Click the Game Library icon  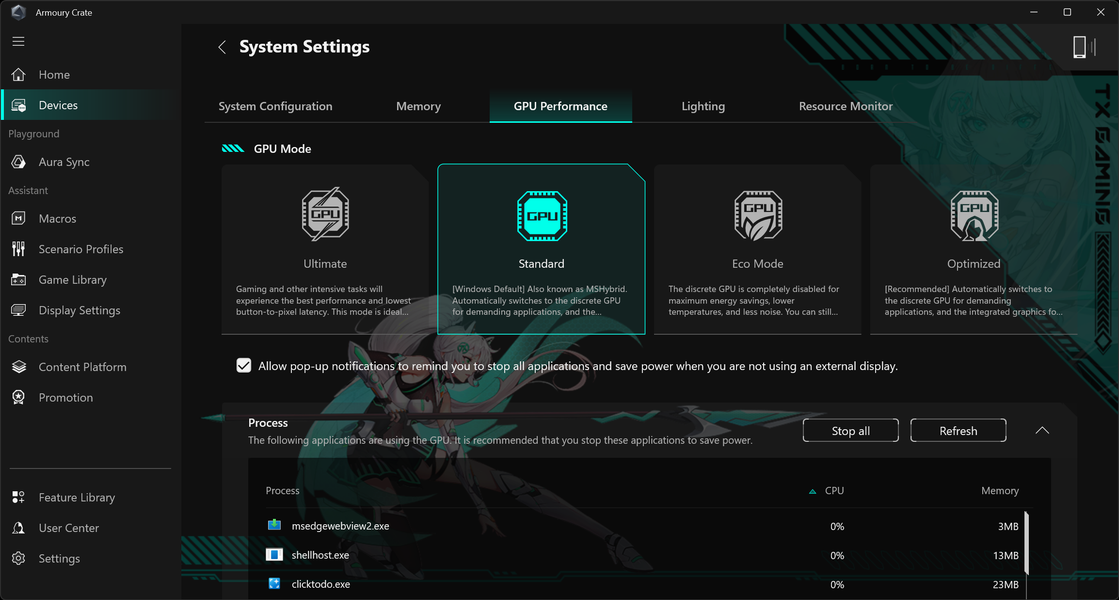(x=19, y=280)
